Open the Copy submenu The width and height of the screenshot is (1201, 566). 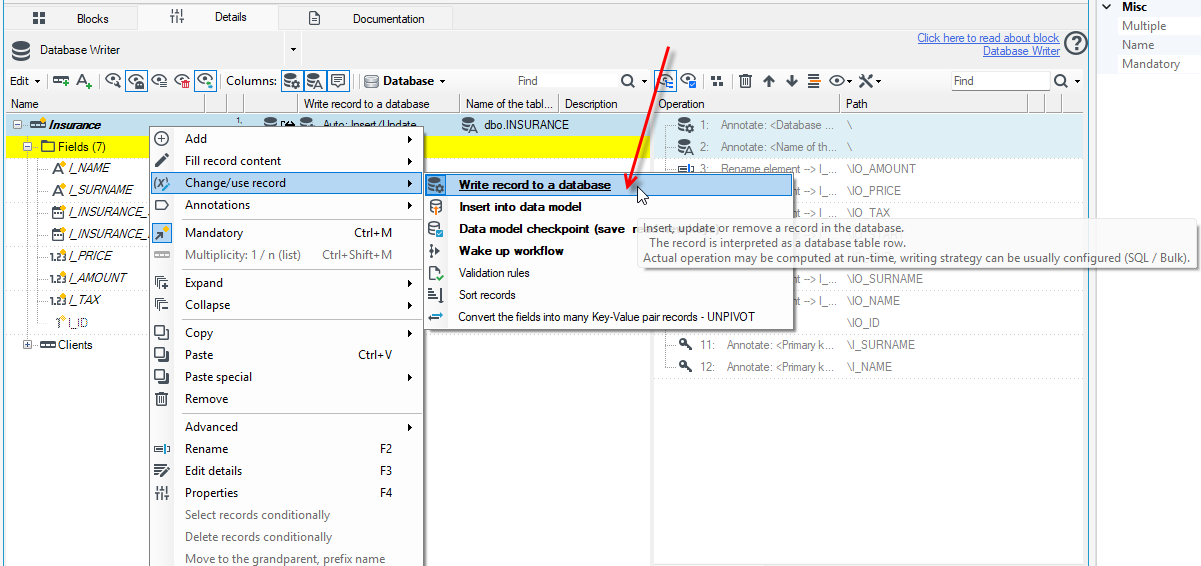pyautogui.click(x=287, y=333)
